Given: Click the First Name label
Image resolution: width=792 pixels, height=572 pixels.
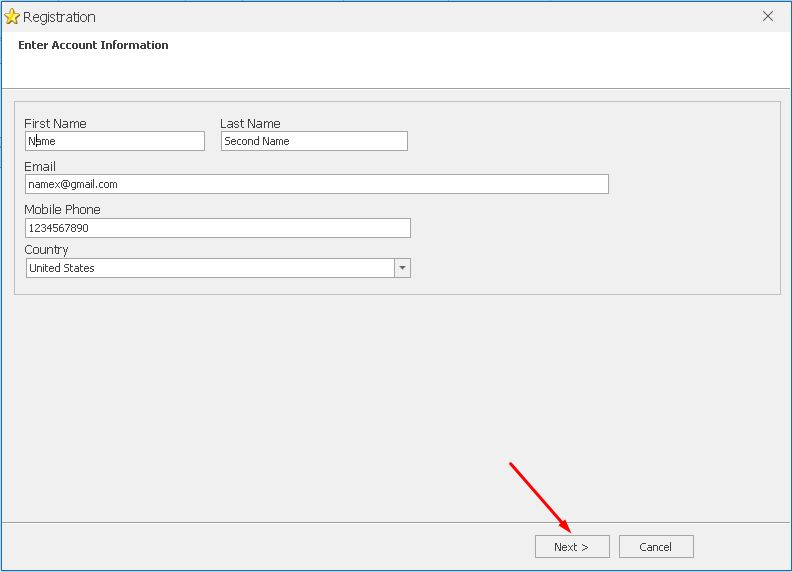Looking at the screenshot, I should click(x=55, y=123).
